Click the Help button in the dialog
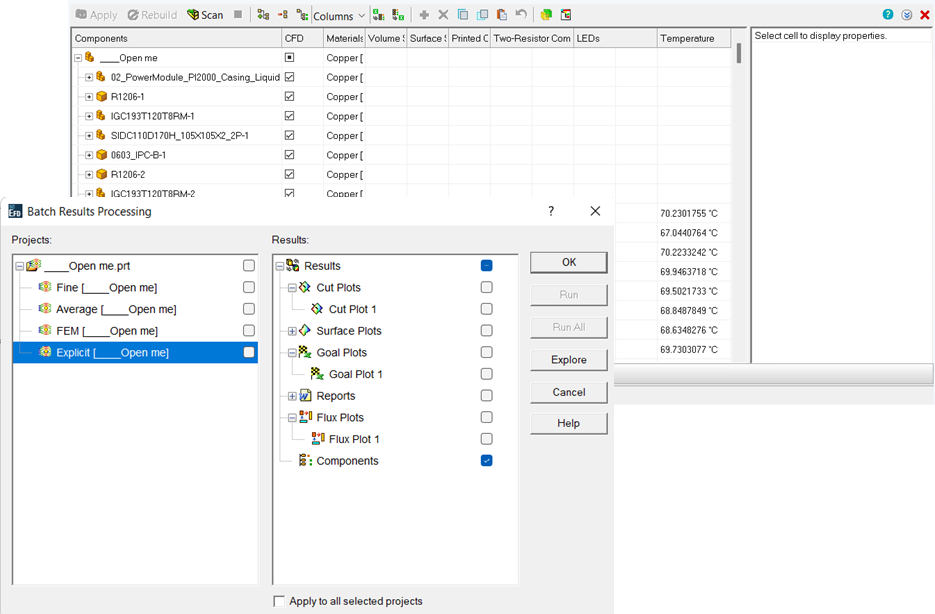The image size is (935, 614). [569, 423]
